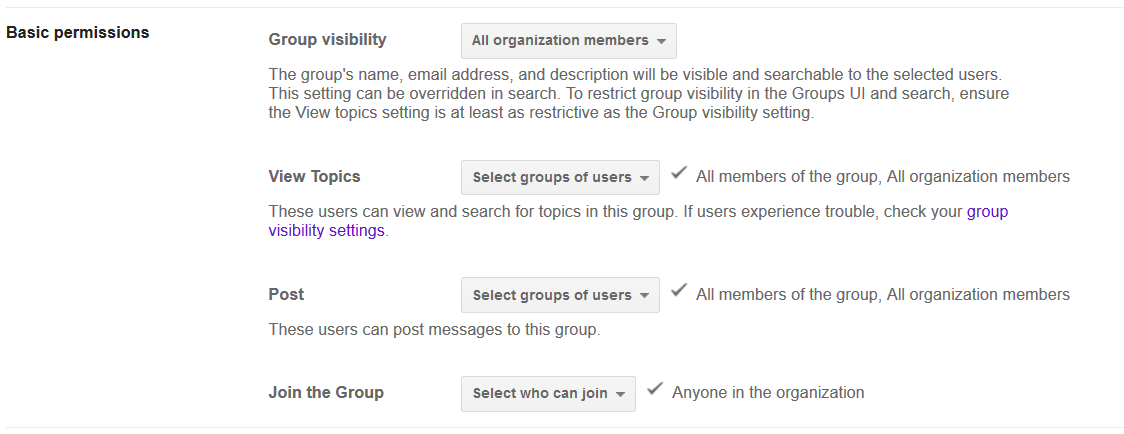The image size is (1124, 434).
Task: Open the View Topics user selection dropdown
Action: coord(560,177)
